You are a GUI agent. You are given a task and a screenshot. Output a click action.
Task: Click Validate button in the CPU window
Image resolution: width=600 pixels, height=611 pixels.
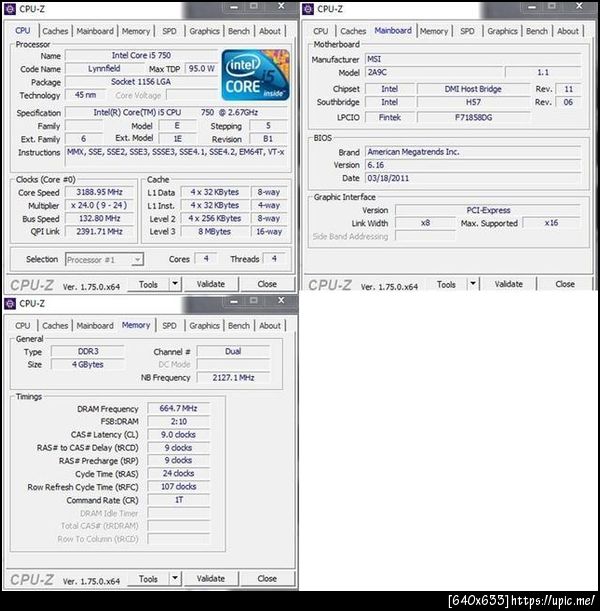click(x=211, y=284)
